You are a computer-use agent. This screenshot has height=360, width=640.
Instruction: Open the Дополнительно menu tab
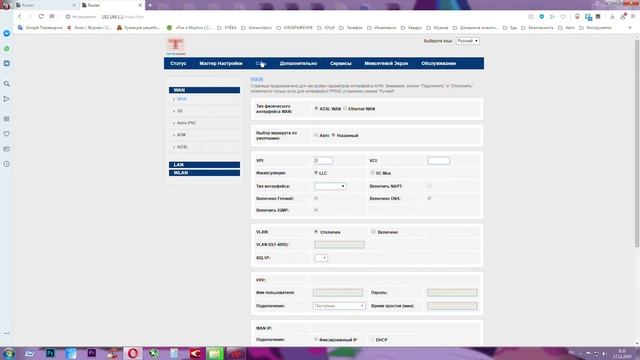(298, 63)
